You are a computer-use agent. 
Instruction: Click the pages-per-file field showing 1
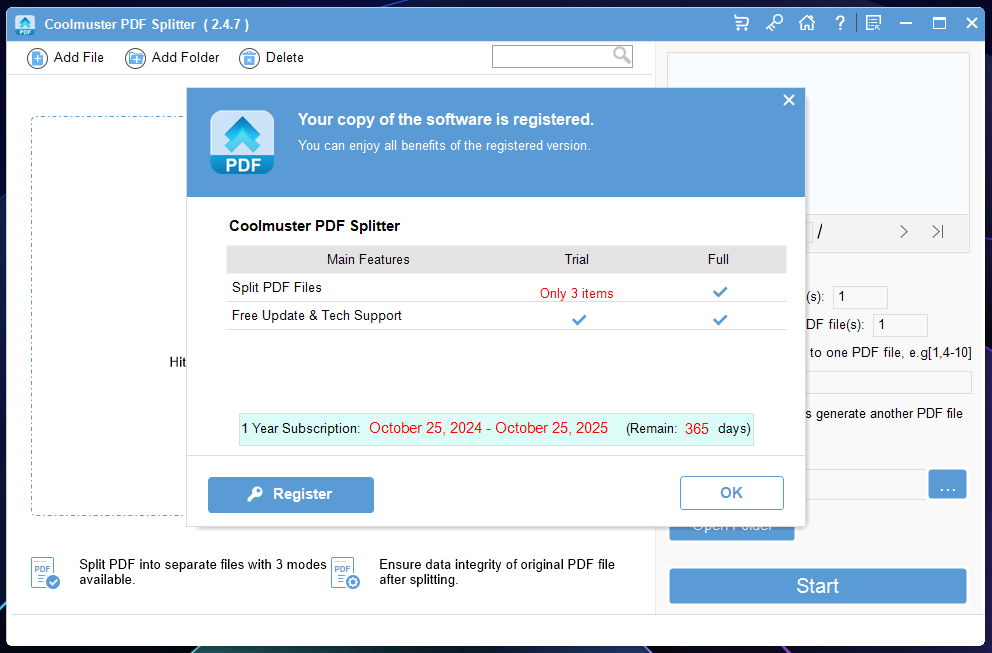(x=860, y=297)
